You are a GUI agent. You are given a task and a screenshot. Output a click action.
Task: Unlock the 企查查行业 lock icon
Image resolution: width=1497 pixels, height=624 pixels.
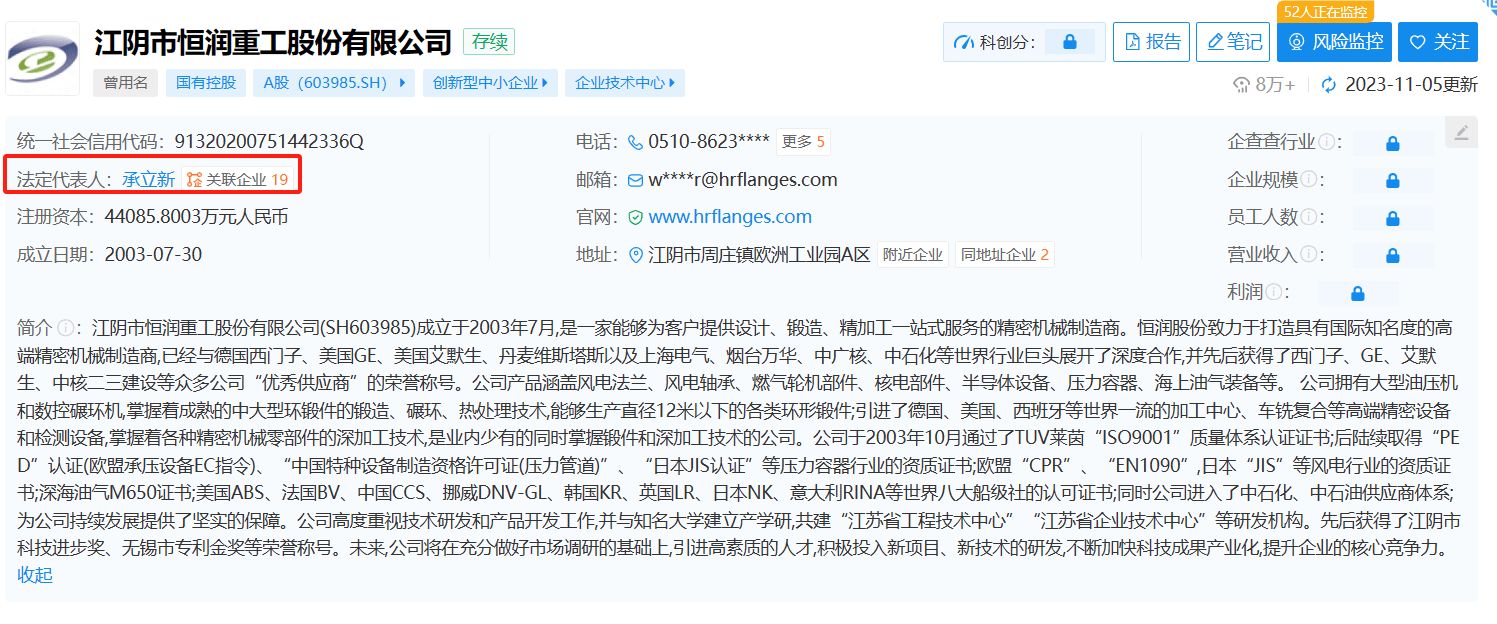pyautogui.click(x=1392, y=143)
